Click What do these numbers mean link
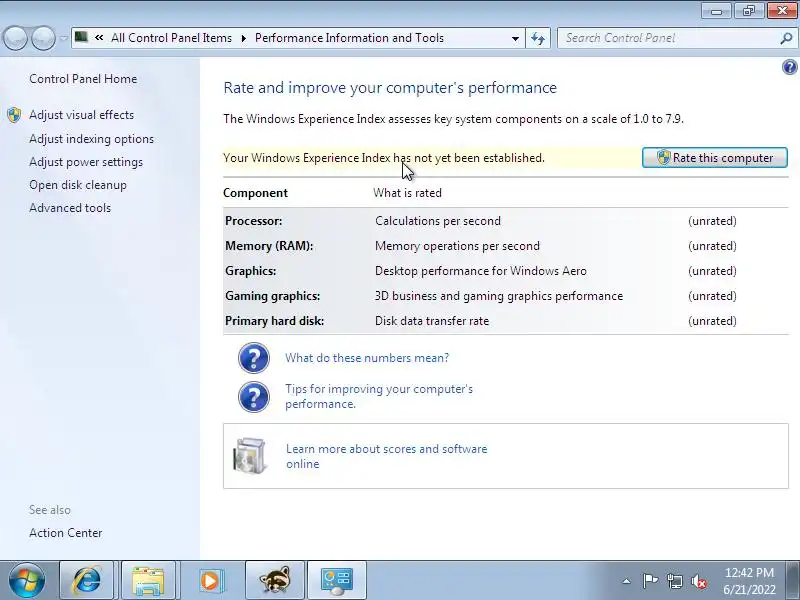 pos(367,358)
